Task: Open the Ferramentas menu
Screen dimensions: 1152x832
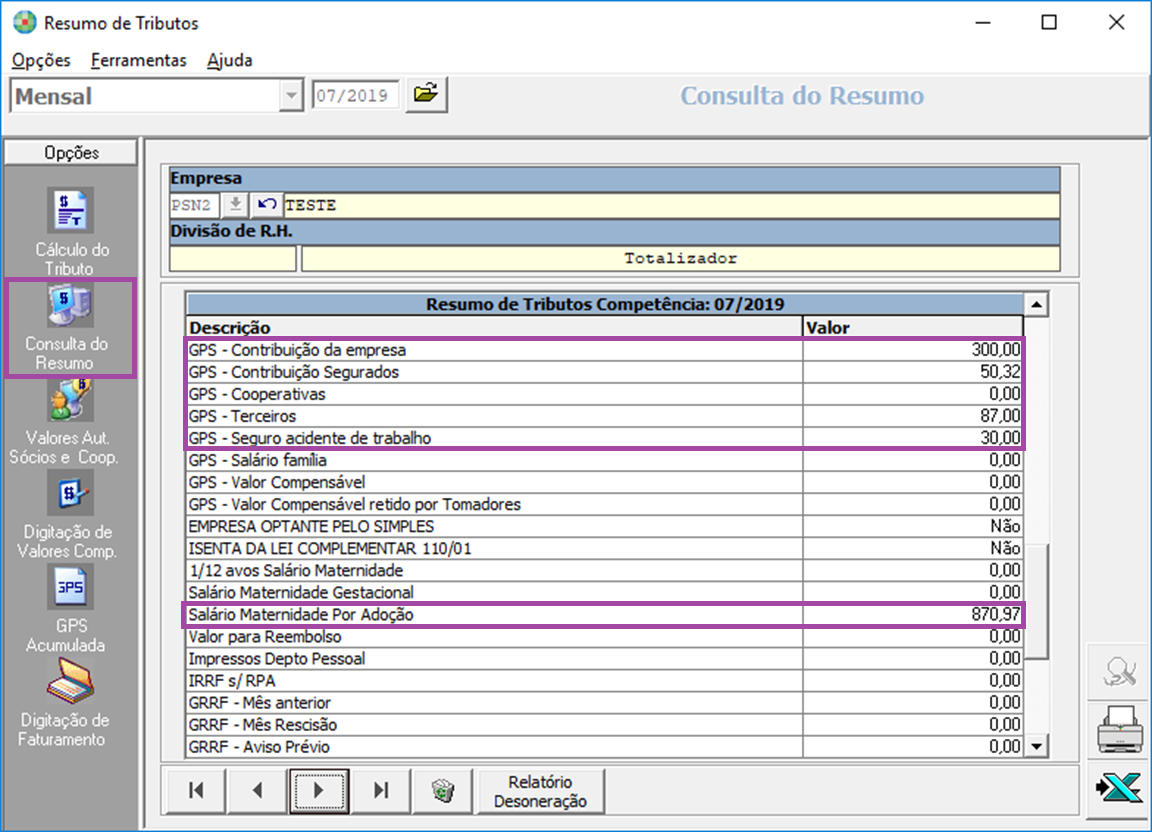Action: point(139,60)
